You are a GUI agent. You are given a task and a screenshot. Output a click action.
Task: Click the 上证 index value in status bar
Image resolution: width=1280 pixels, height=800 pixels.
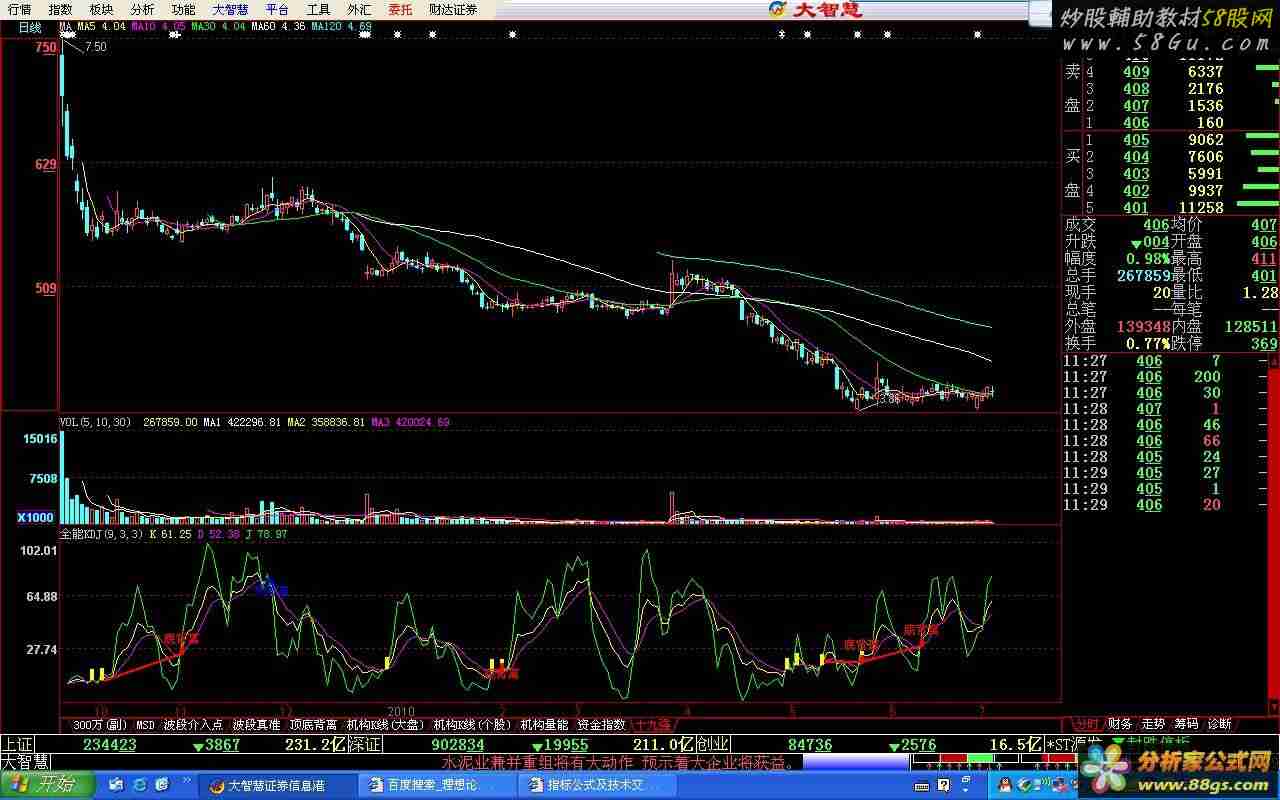coord(109,744)
